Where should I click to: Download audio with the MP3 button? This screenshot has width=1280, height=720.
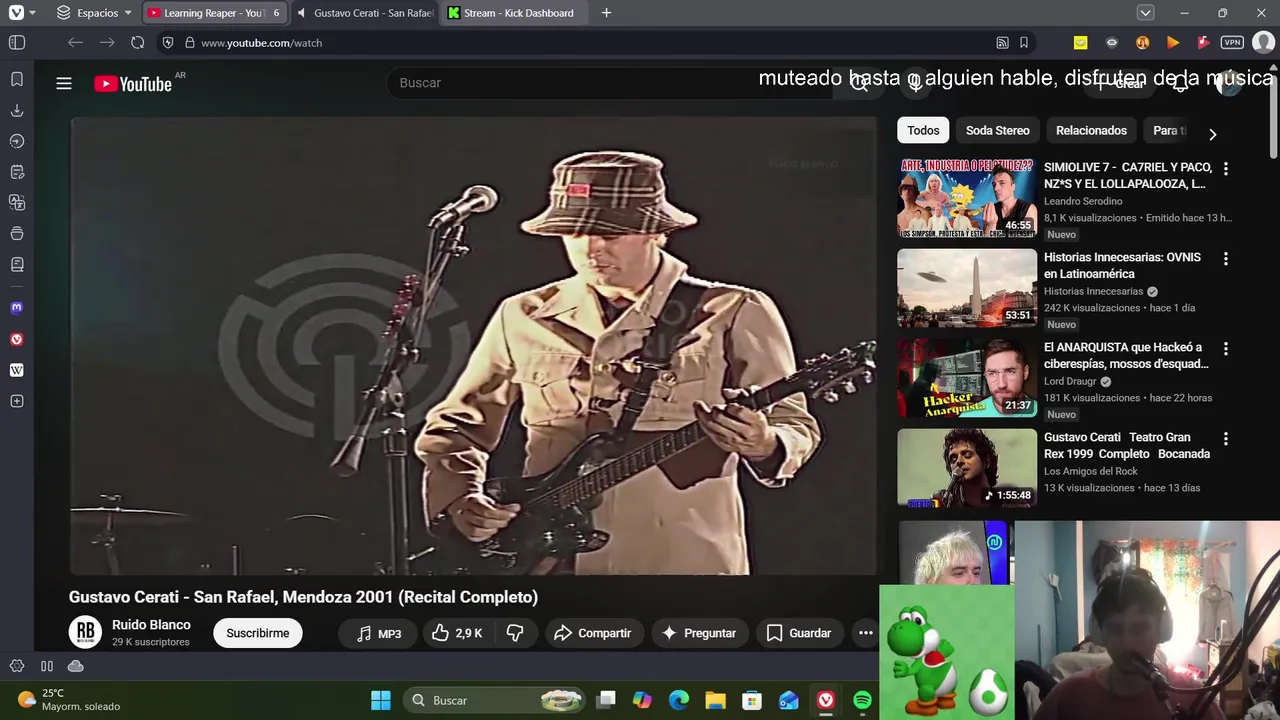coord(379,633)
